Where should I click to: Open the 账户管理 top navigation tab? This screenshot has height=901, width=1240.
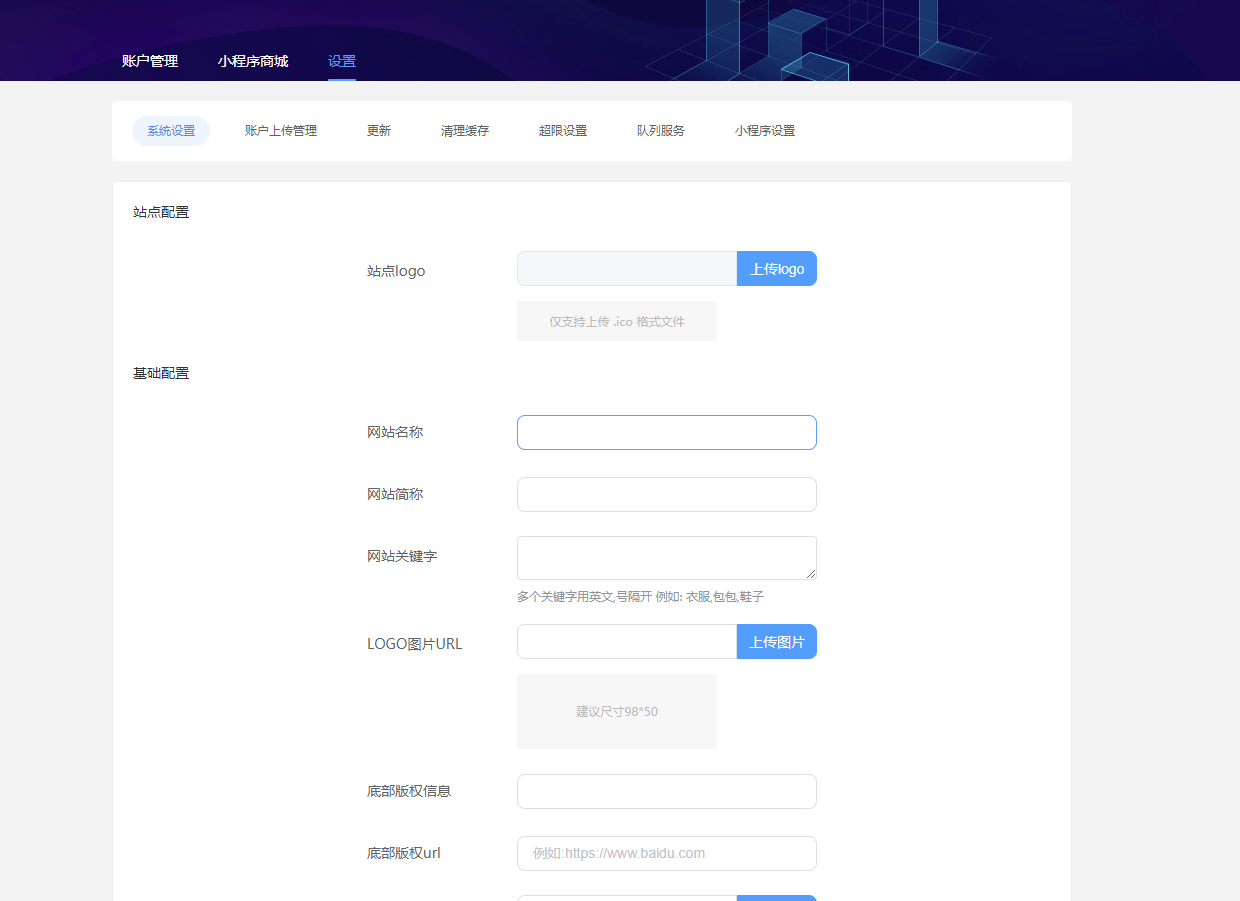coord(150,61)
